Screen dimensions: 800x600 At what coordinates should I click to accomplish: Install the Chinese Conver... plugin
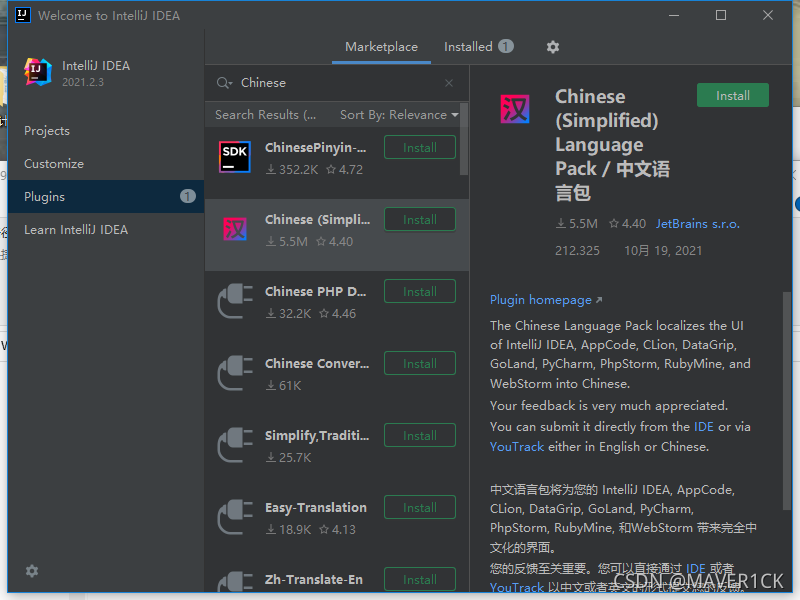pos(419,363)
